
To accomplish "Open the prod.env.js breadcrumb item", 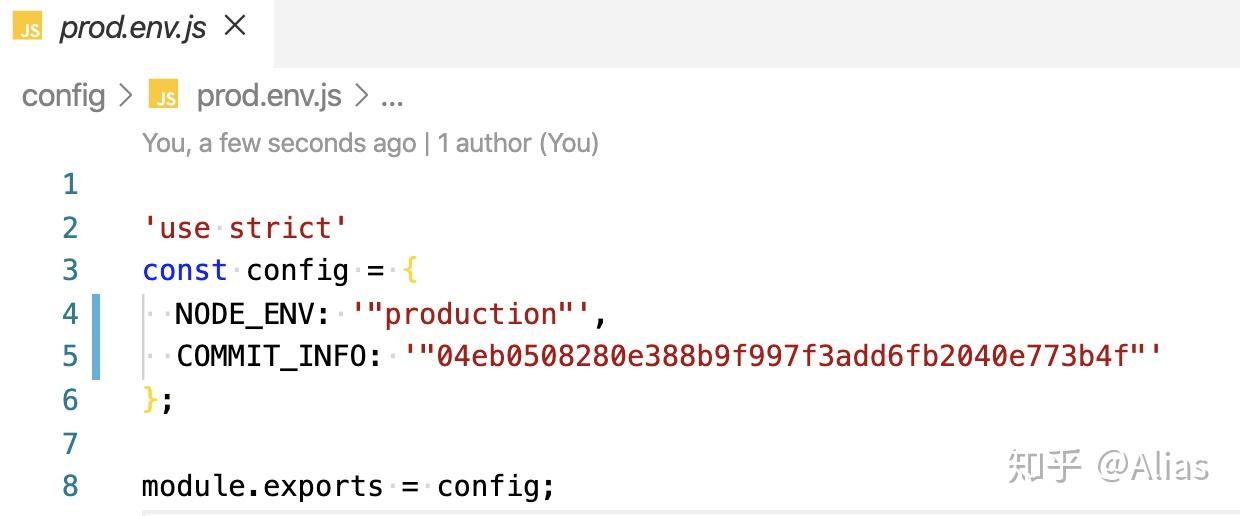I will click(x=269, y=96).
